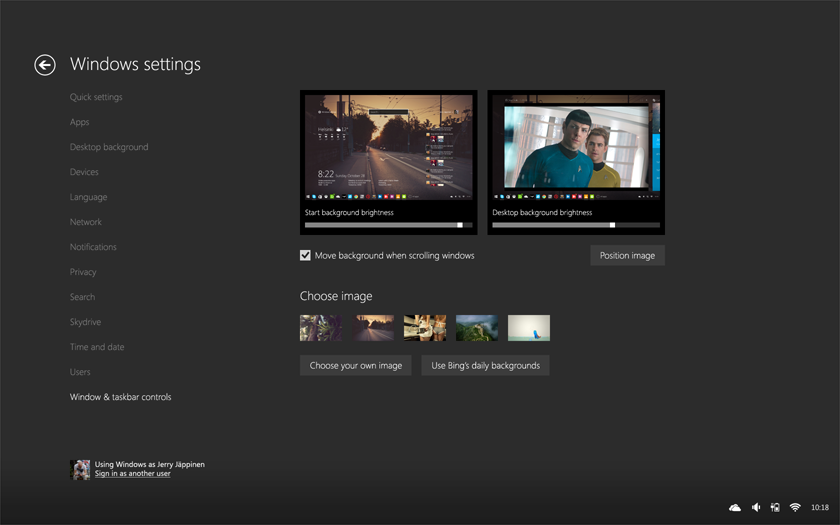Open Notifications settings section
This screenshot has height=525, width=840.
(93, 247)
